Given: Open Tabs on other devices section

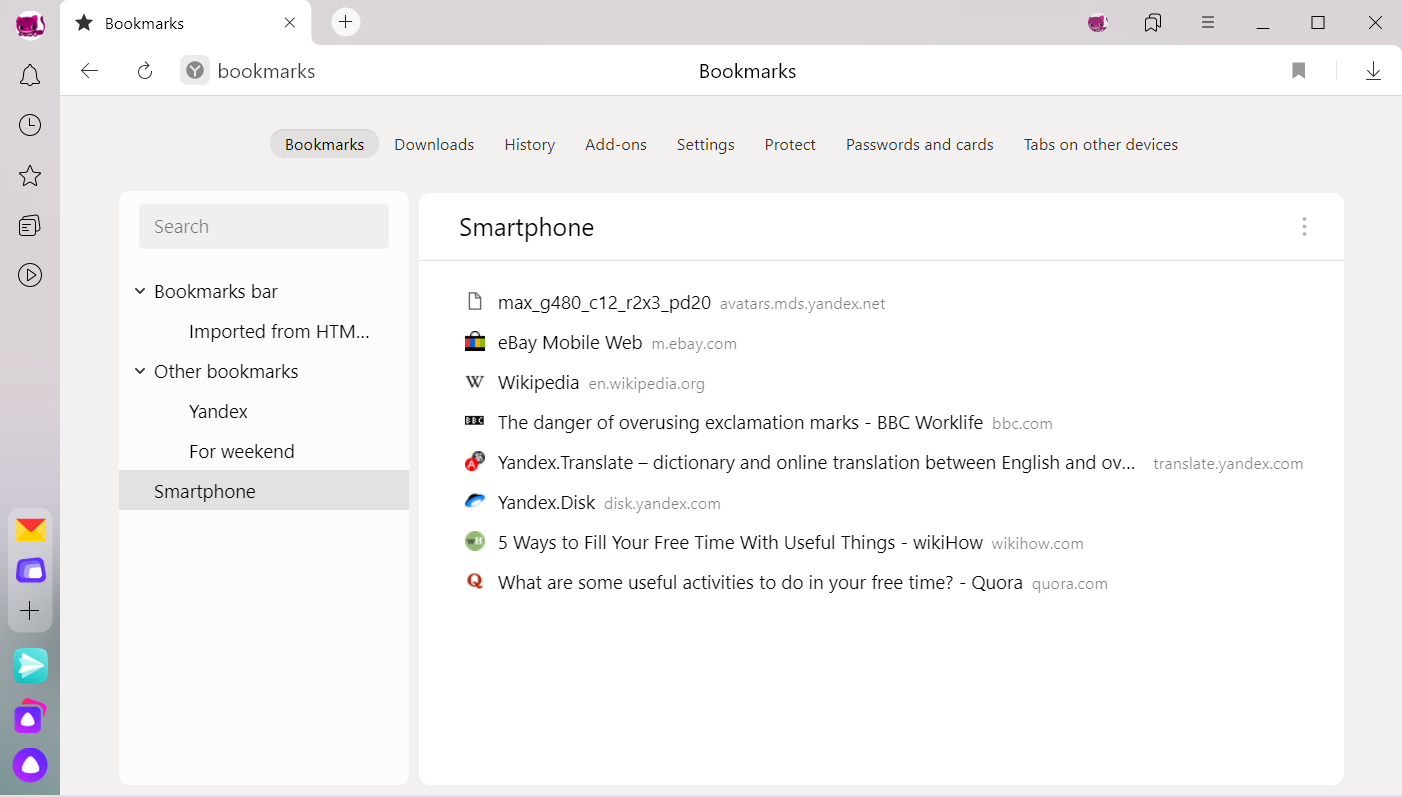Looking at the screenshot, I should tap(1101, 144).
